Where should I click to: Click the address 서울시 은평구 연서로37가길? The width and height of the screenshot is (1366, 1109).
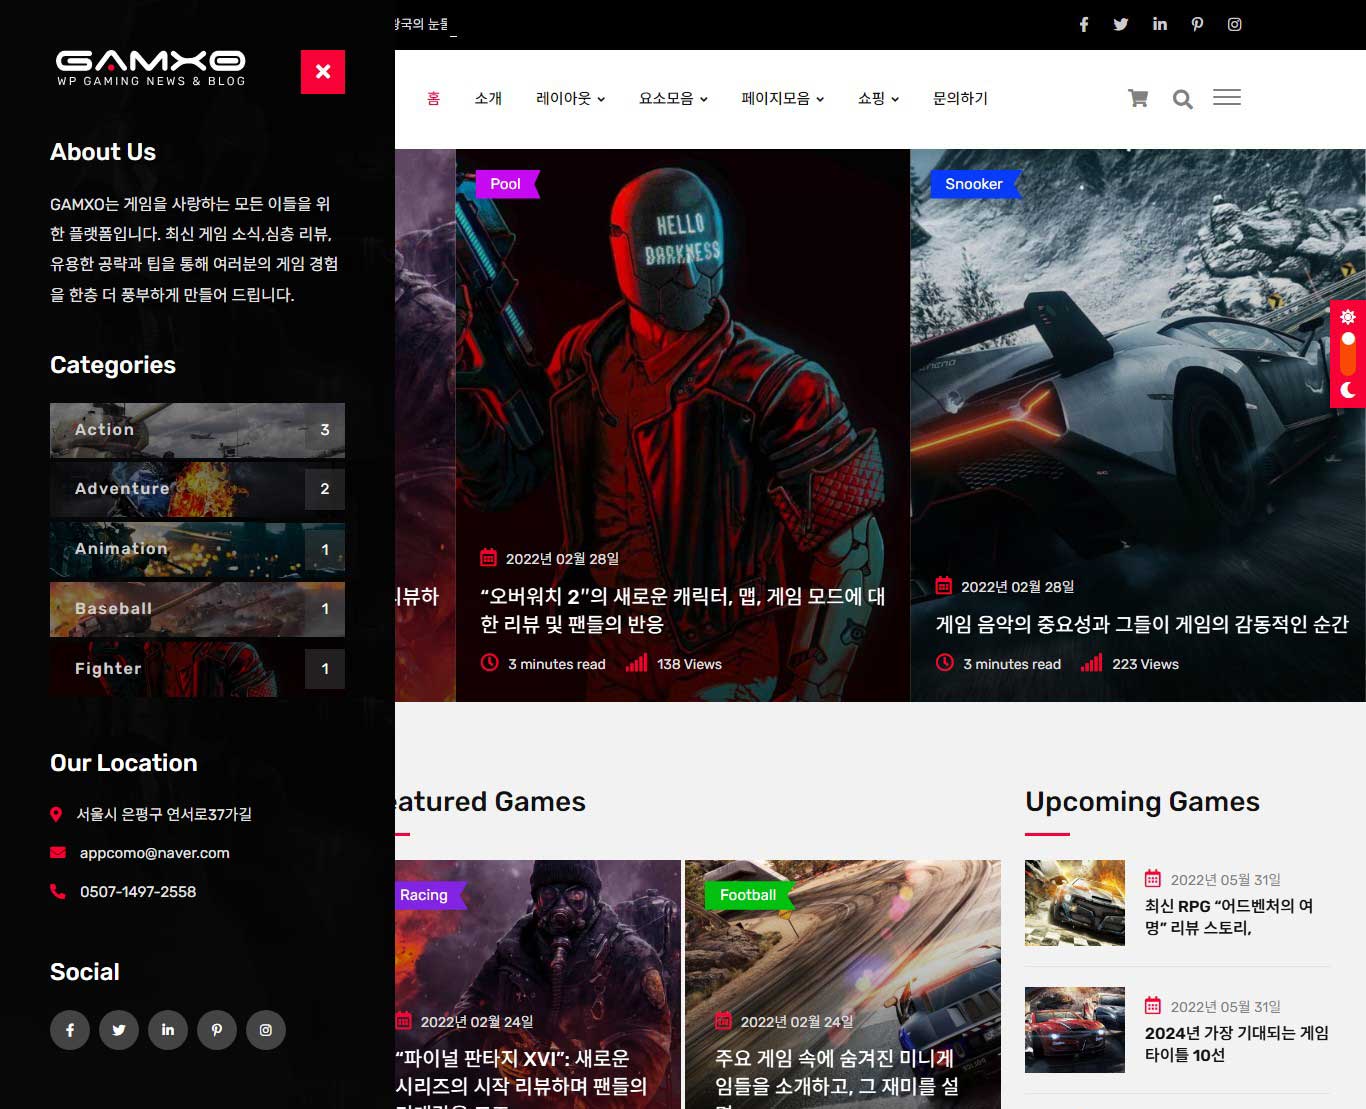pyautogui.click(x=164, y=814)
